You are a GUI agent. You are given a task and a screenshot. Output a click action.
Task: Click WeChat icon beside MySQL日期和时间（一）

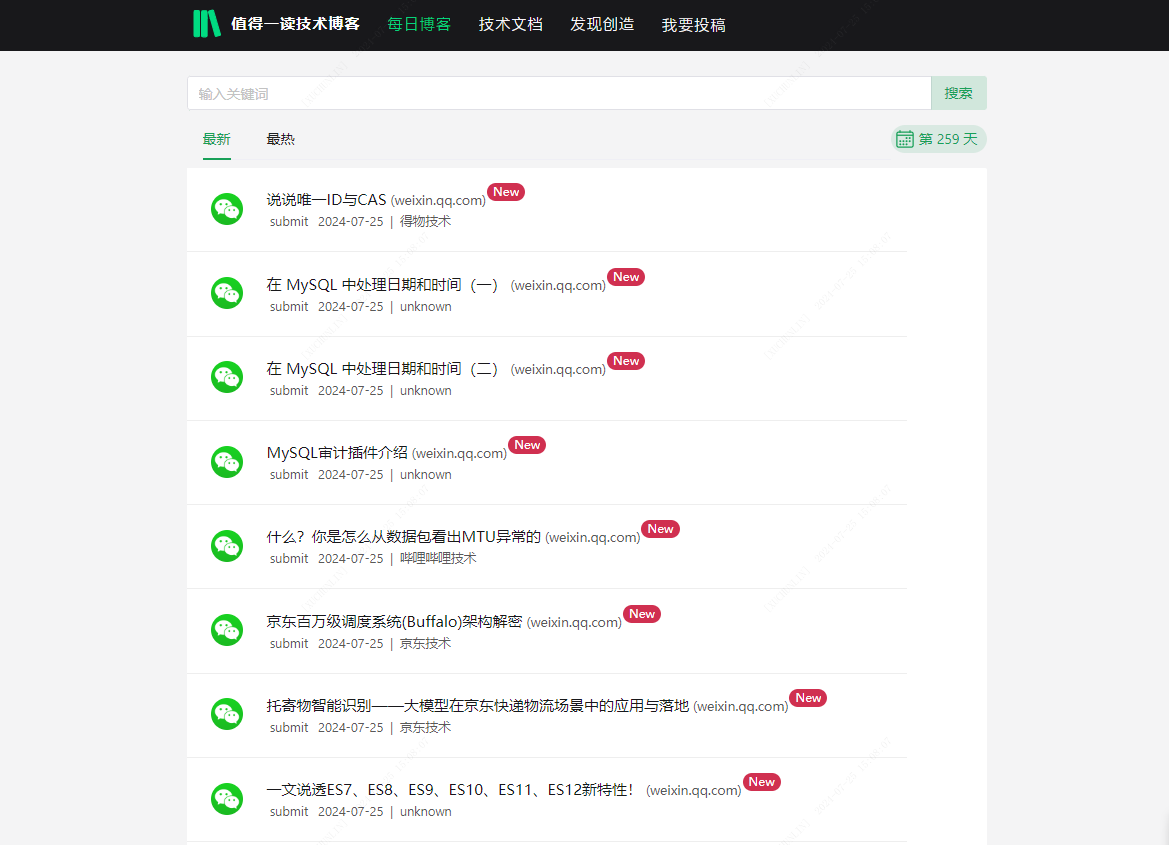tap(227, 293)
